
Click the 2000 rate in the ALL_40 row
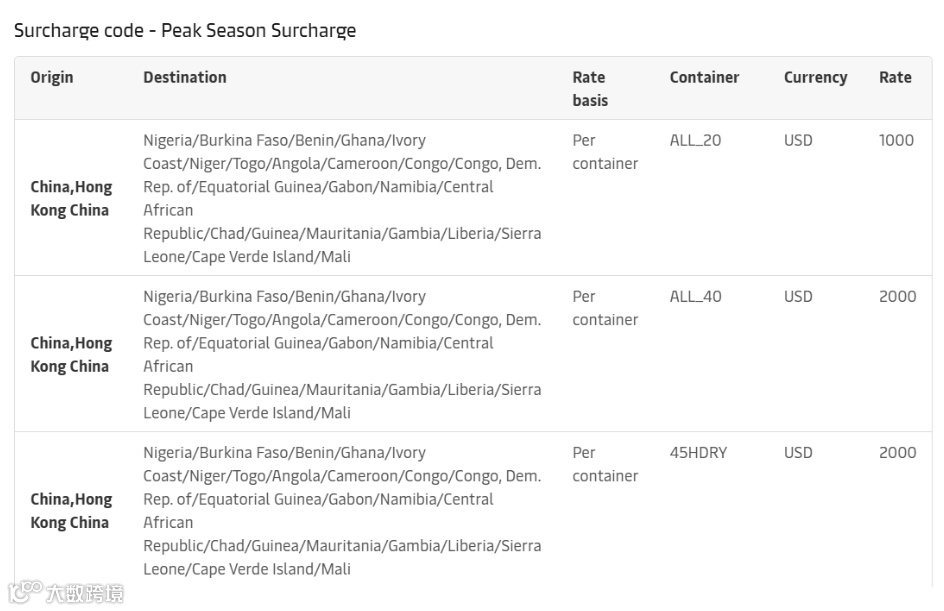click(897, 296)
